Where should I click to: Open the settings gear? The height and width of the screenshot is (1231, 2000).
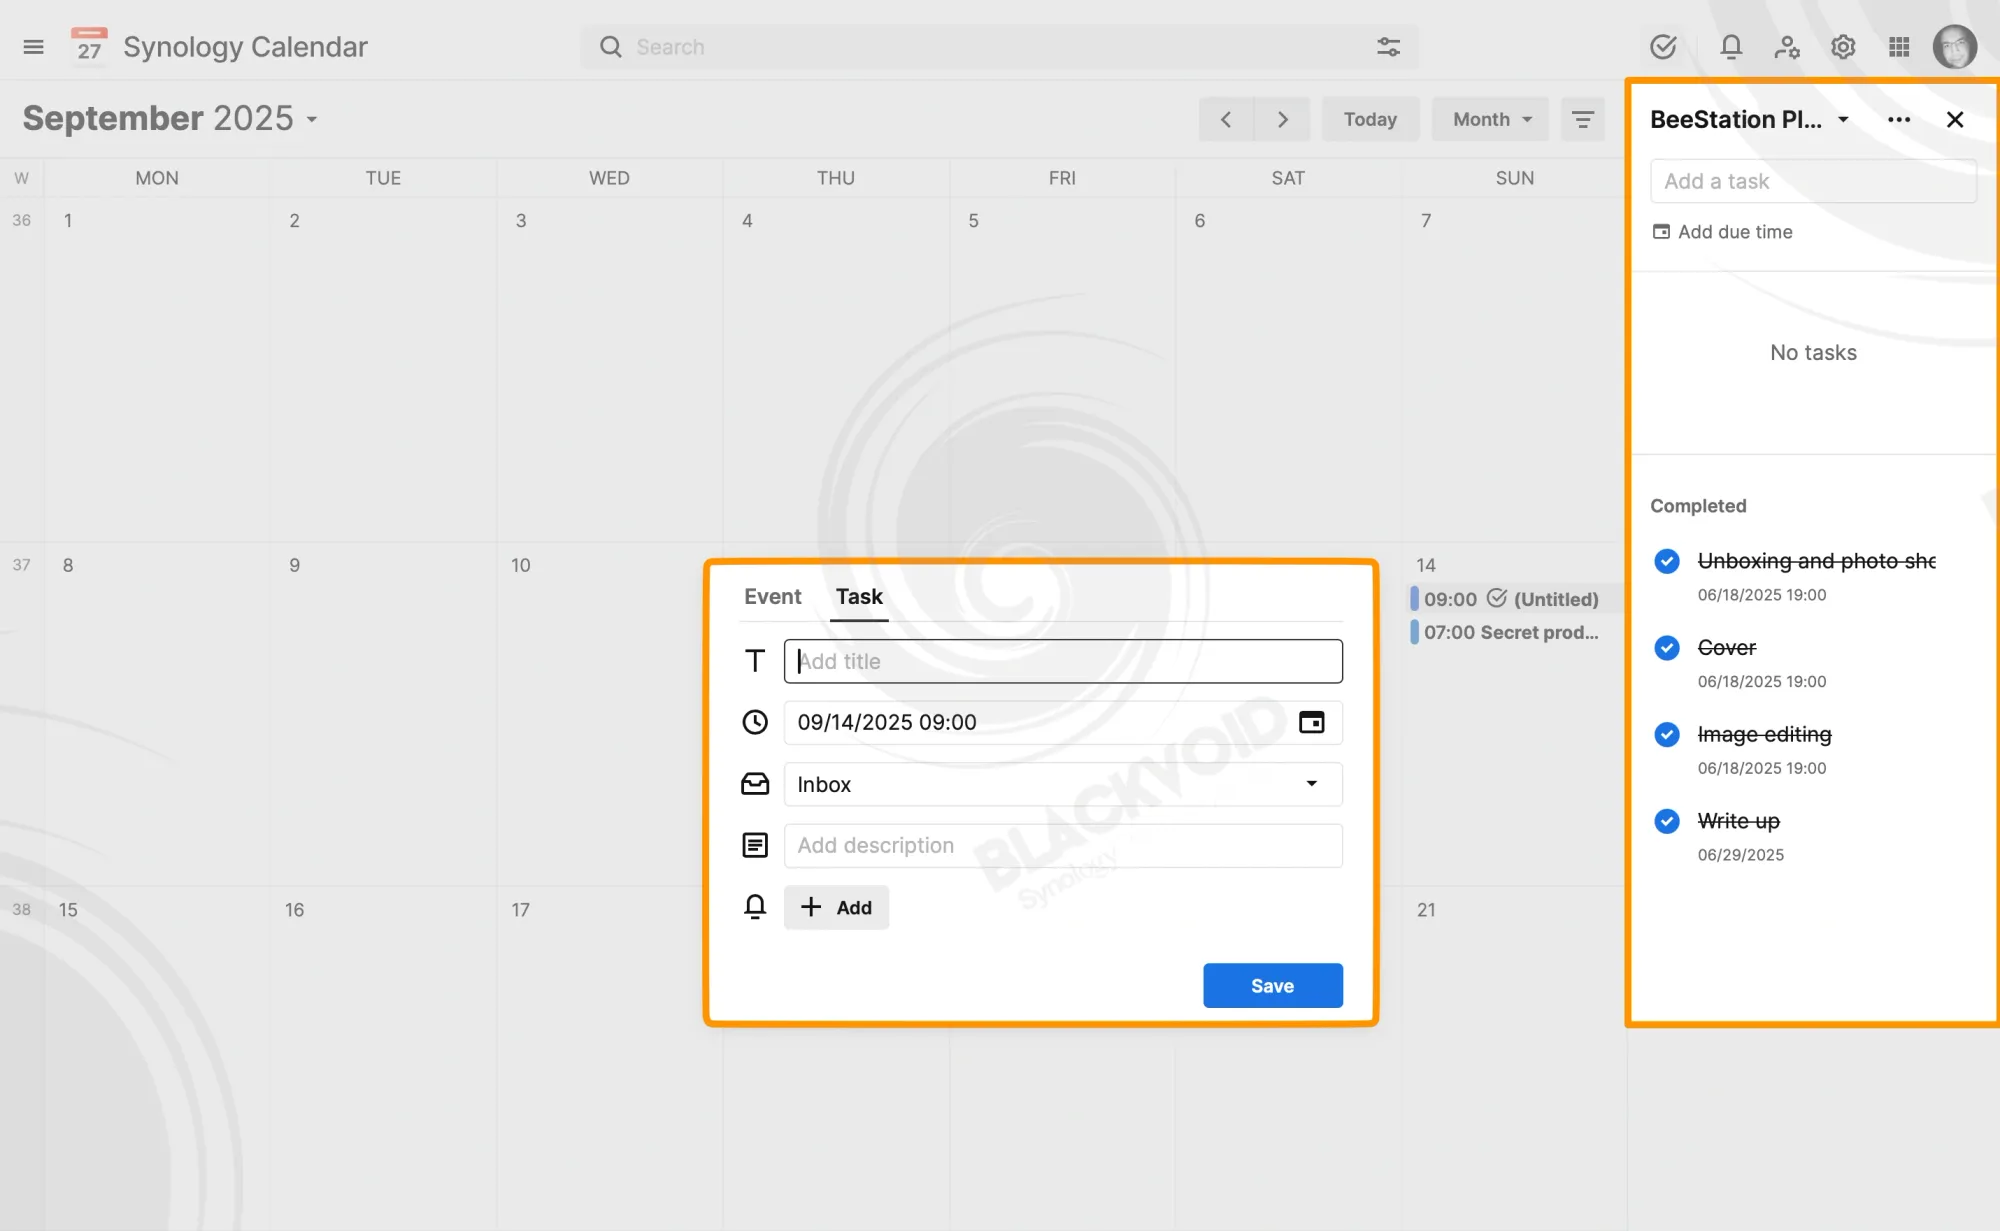(1843, 47)
